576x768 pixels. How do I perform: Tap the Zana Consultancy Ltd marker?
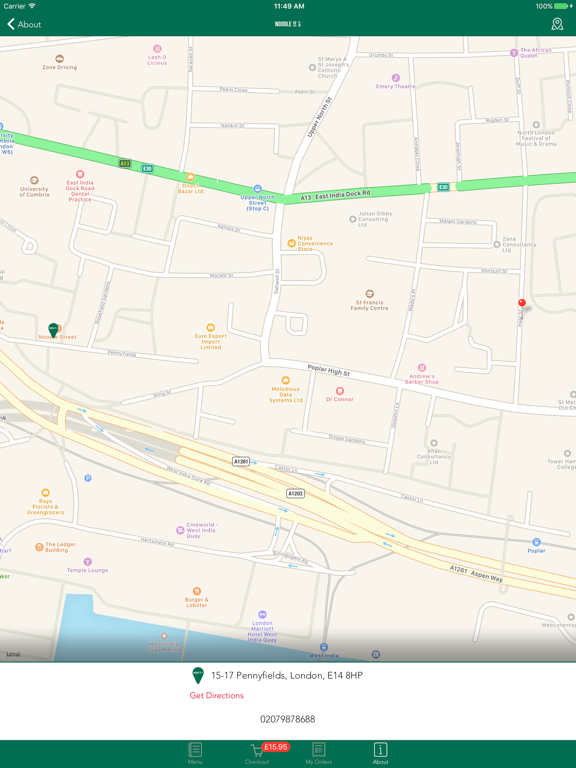(497, 244)
